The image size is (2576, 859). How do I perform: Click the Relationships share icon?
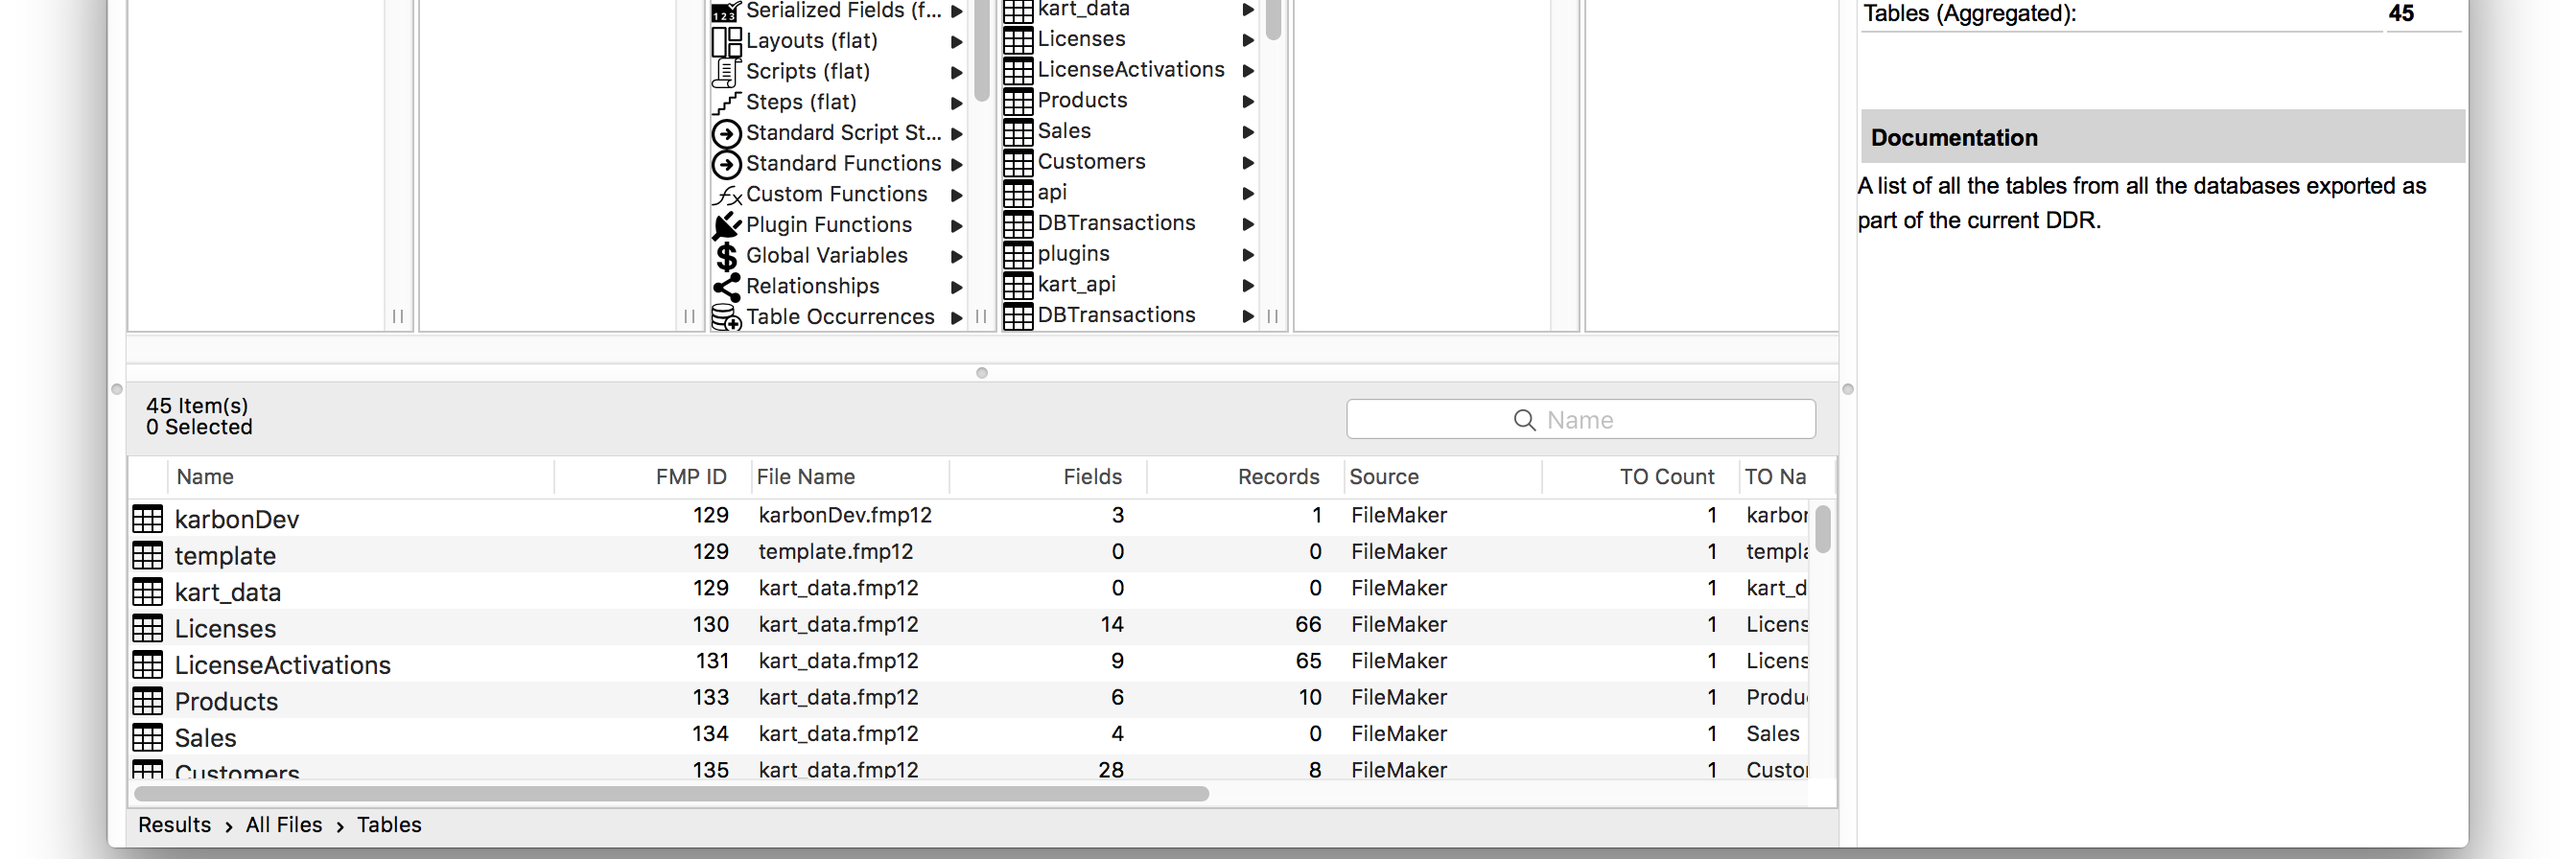point(726,287)
